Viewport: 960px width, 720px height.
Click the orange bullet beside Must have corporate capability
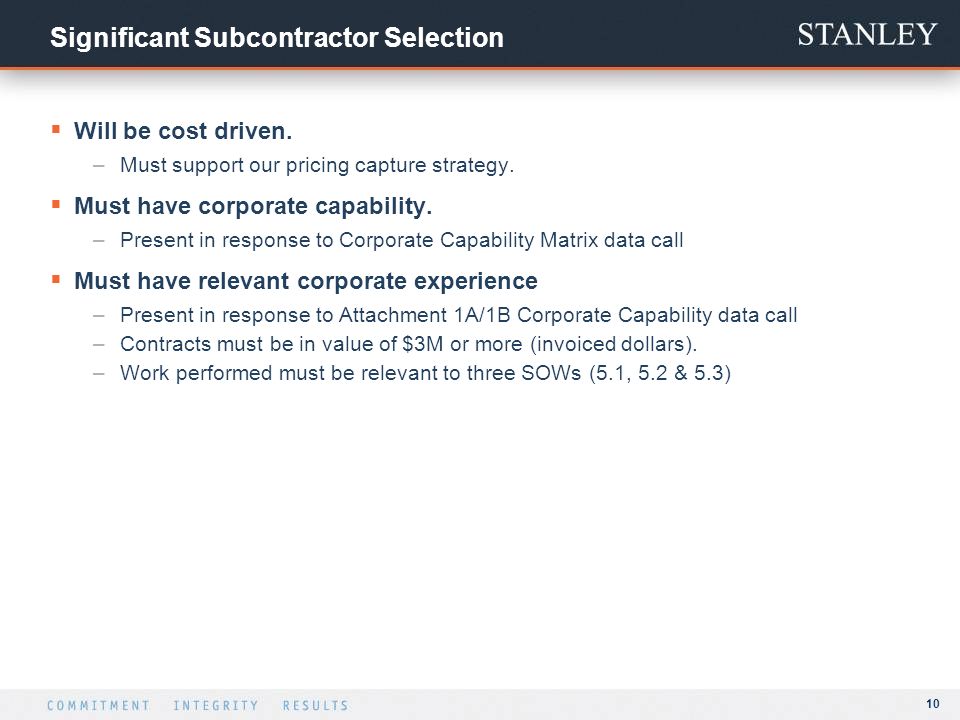tap(56, 204)
